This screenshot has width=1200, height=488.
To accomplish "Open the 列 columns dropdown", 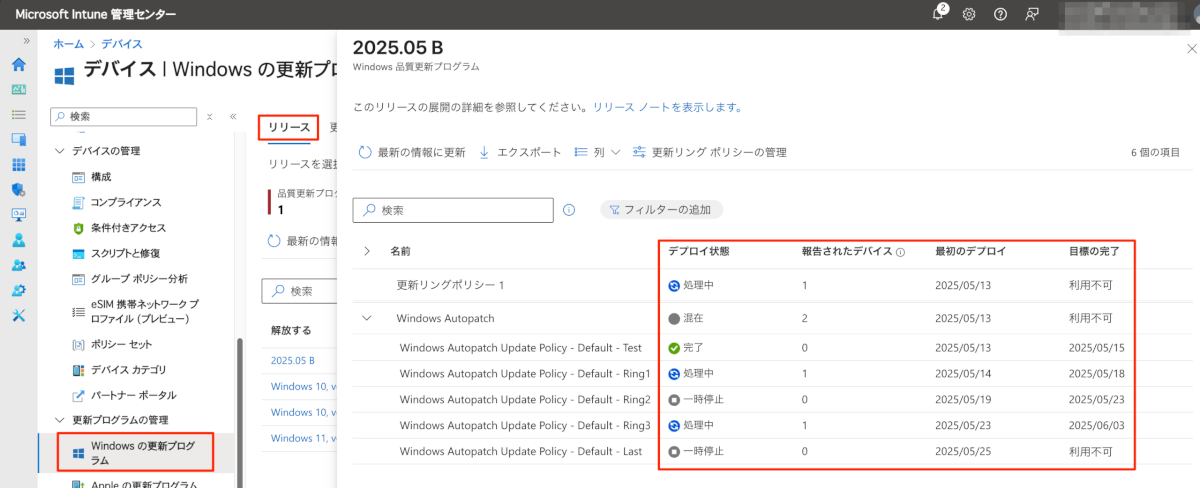I will pos(598,152).
